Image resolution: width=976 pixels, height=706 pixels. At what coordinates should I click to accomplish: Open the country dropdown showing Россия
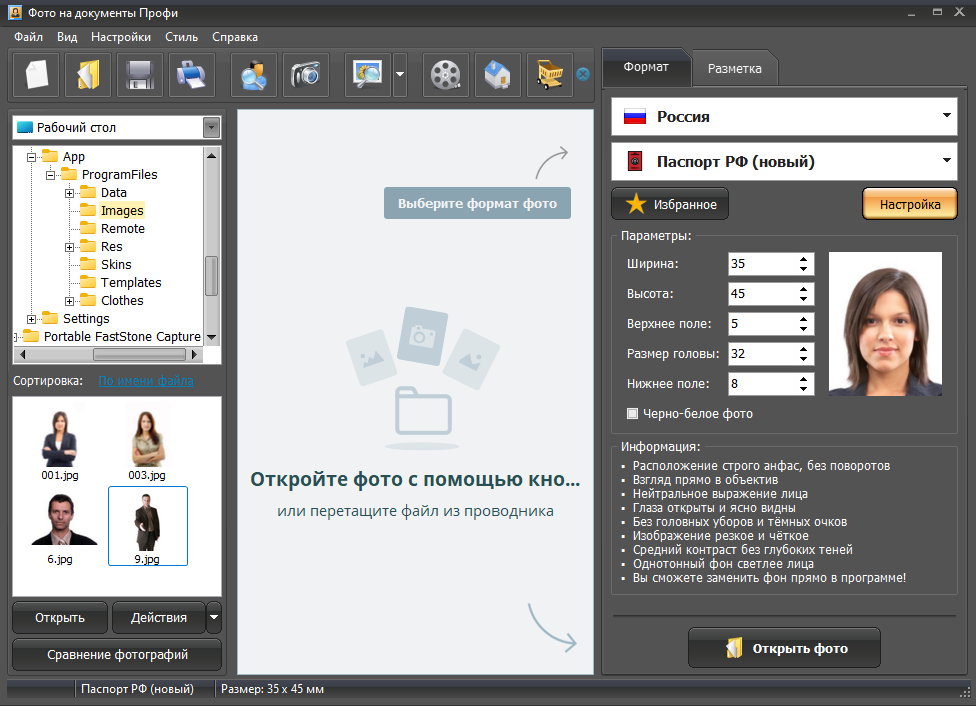(x=946, y=116)
